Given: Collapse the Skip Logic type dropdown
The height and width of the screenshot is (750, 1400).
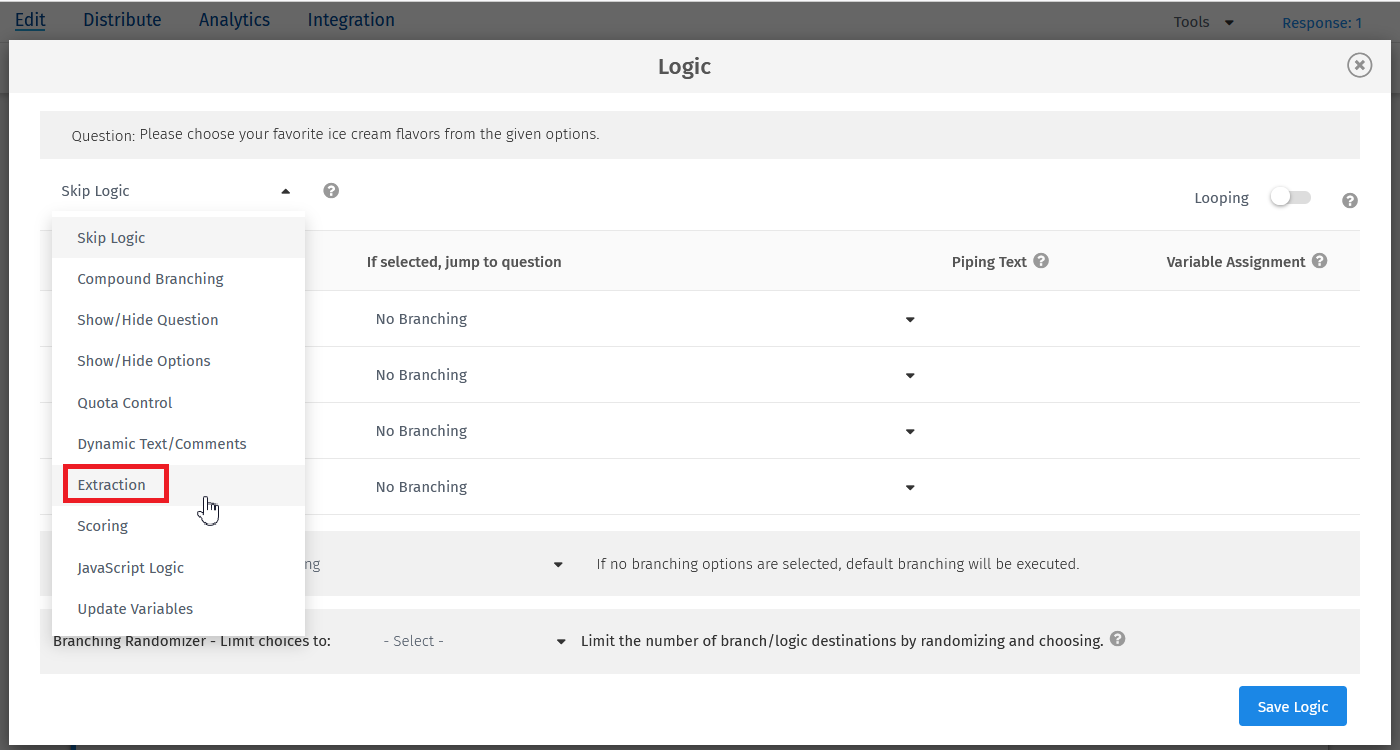Looking at the screenshot, I should [285, 190].
